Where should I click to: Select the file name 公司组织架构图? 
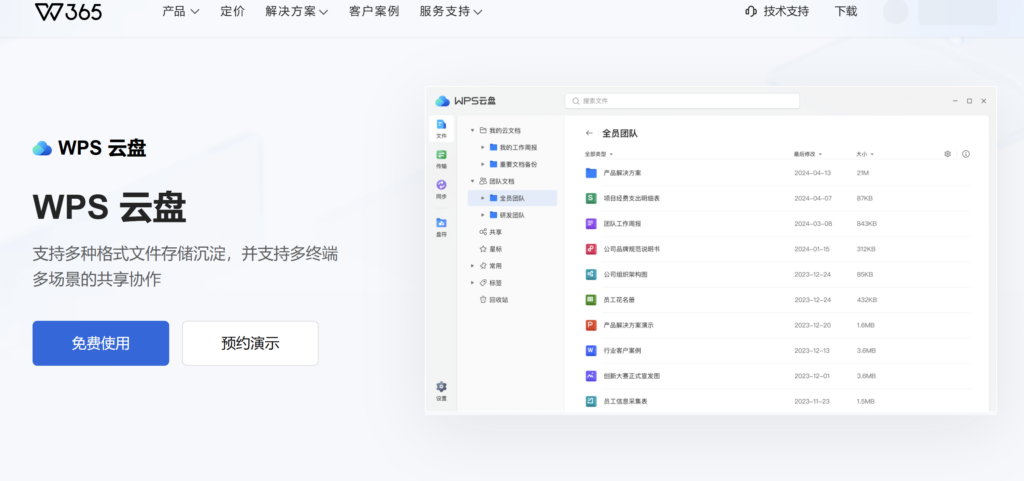click(x=626, y=274)
